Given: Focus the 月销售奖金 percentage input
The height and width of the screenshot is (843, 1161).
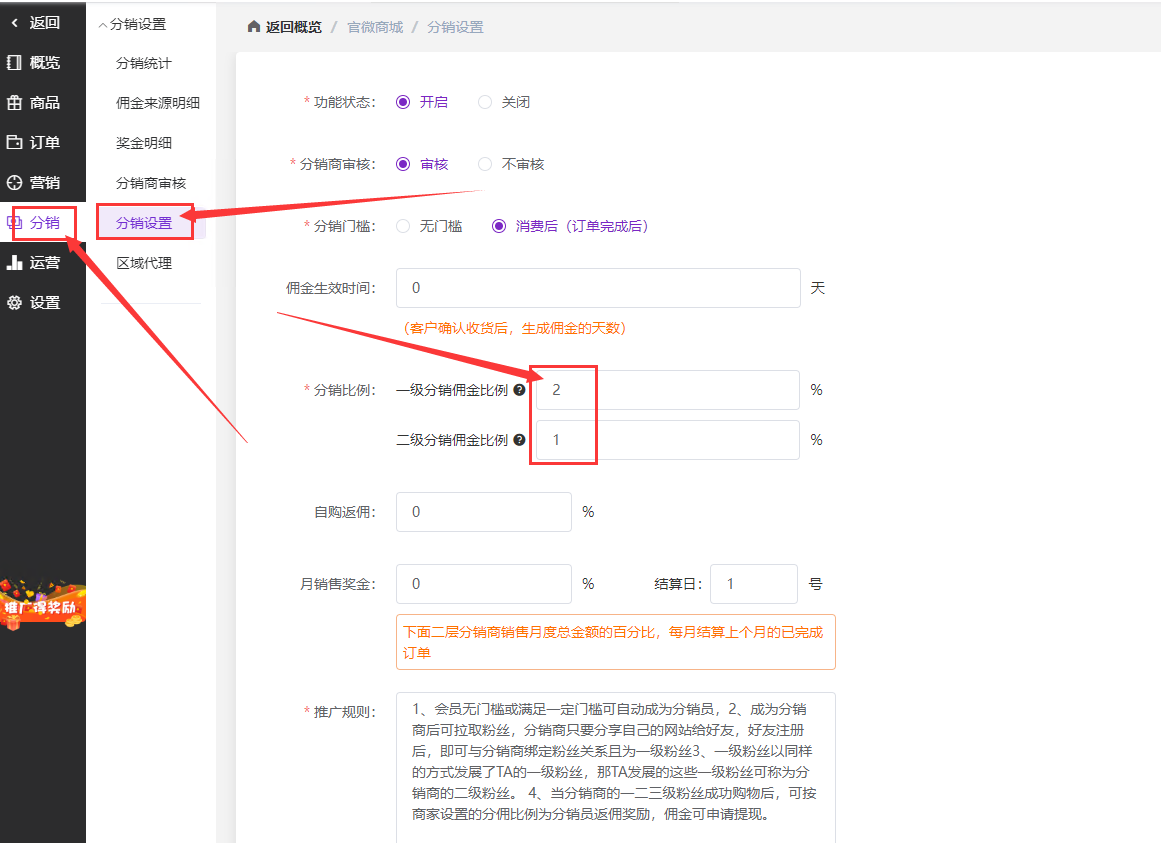Looking at the screenshot, I should (484, 584).
